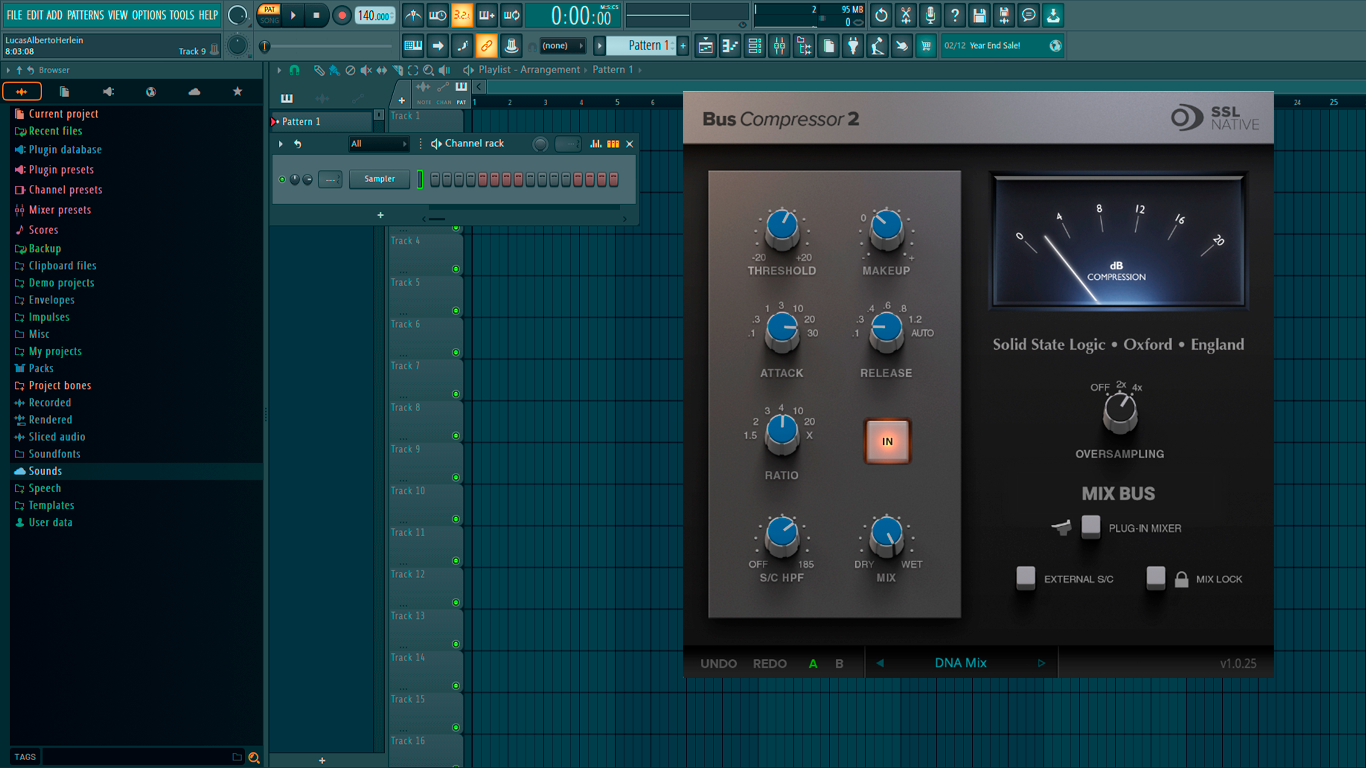Open the chat bubble support icon

(x=1028, y=15)
